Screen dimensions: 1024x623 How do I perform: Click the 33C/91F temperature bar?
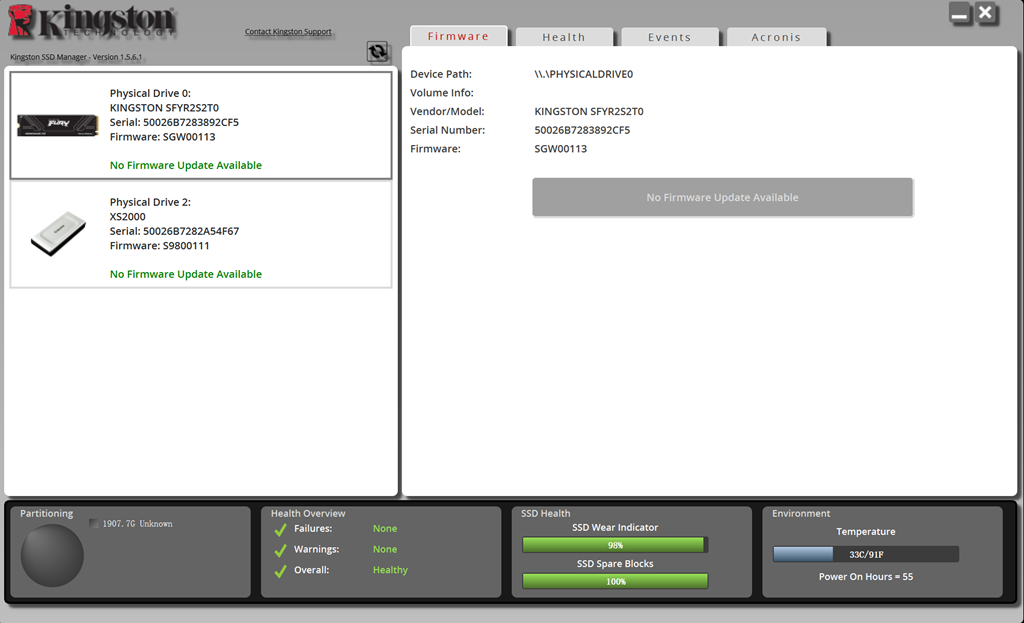[866, 554]
